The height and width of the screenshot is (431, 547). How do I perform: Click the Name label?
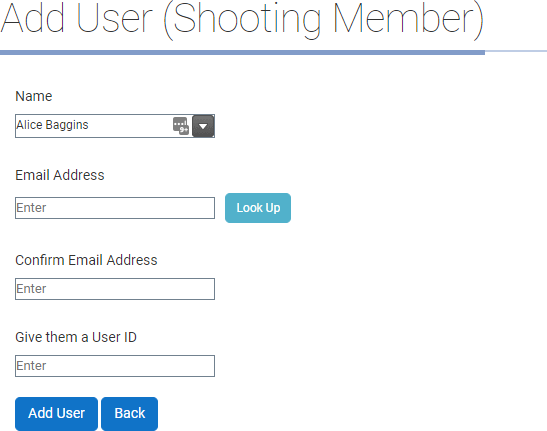click(34, 96)
